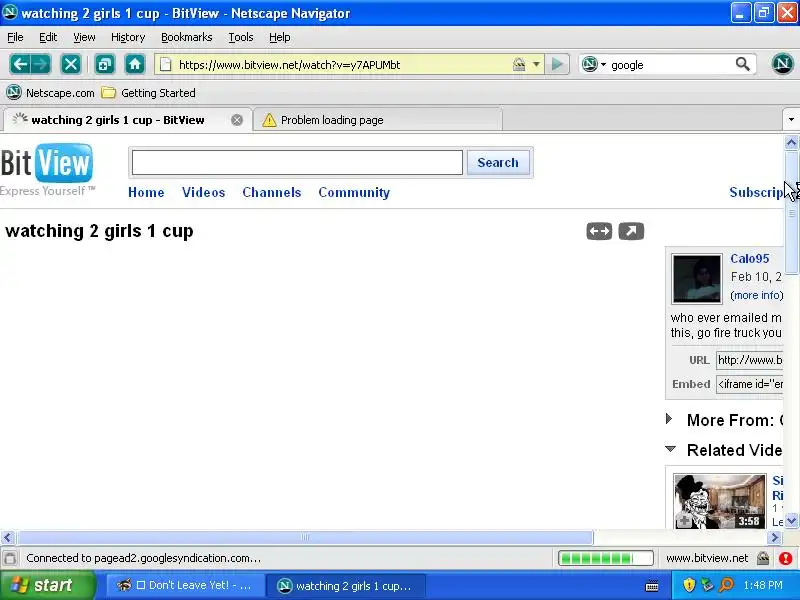Open address bar history dropdown arrow
The width and height of the screenshot is (800, 600).
(536, 64)
